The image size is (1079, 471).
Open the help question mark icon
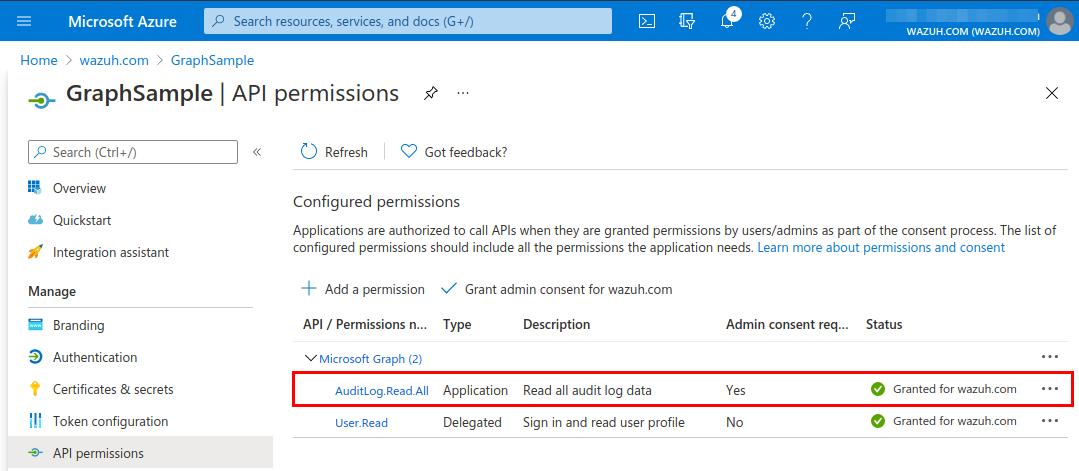pos(807,21)
